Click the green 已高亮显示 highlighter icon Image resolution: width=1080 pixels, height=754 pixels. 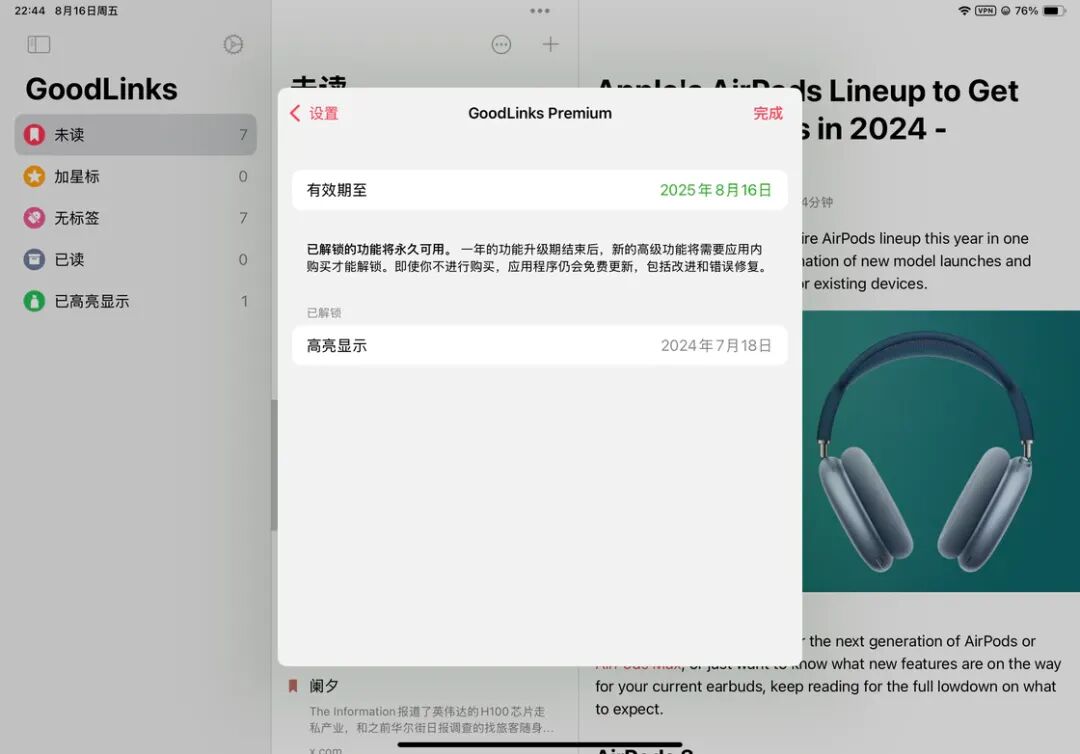pos(34,301)
